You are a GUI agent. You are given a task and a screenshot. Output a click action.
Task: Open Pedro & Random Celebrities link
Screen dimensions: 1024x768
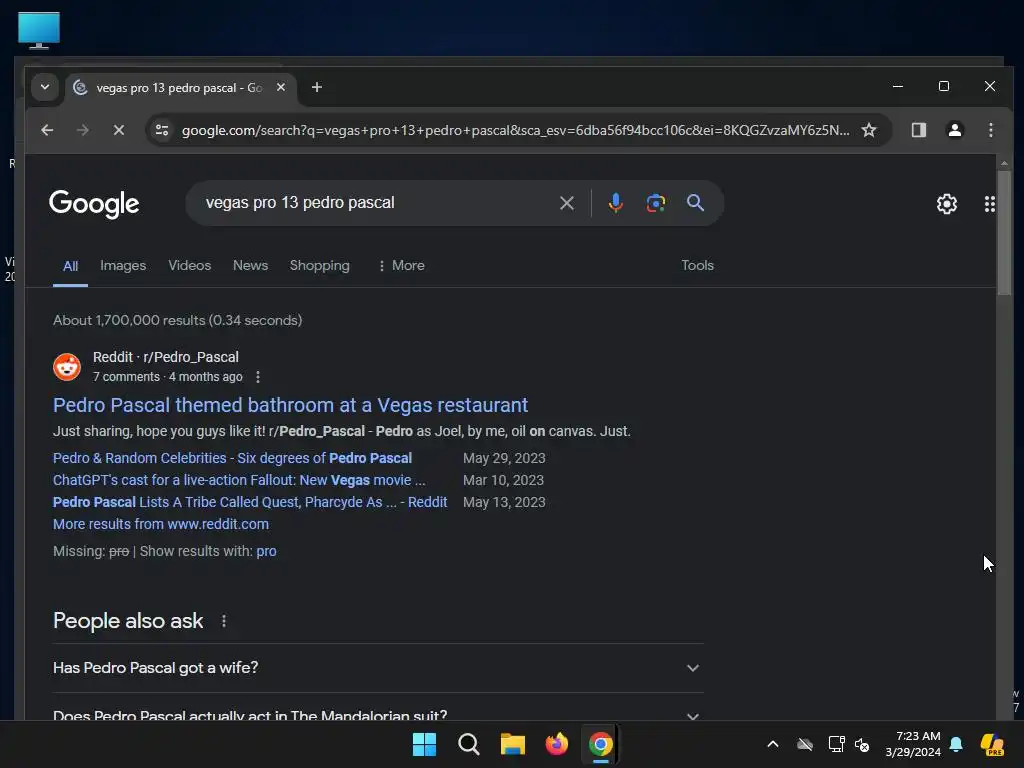point(232,458)
